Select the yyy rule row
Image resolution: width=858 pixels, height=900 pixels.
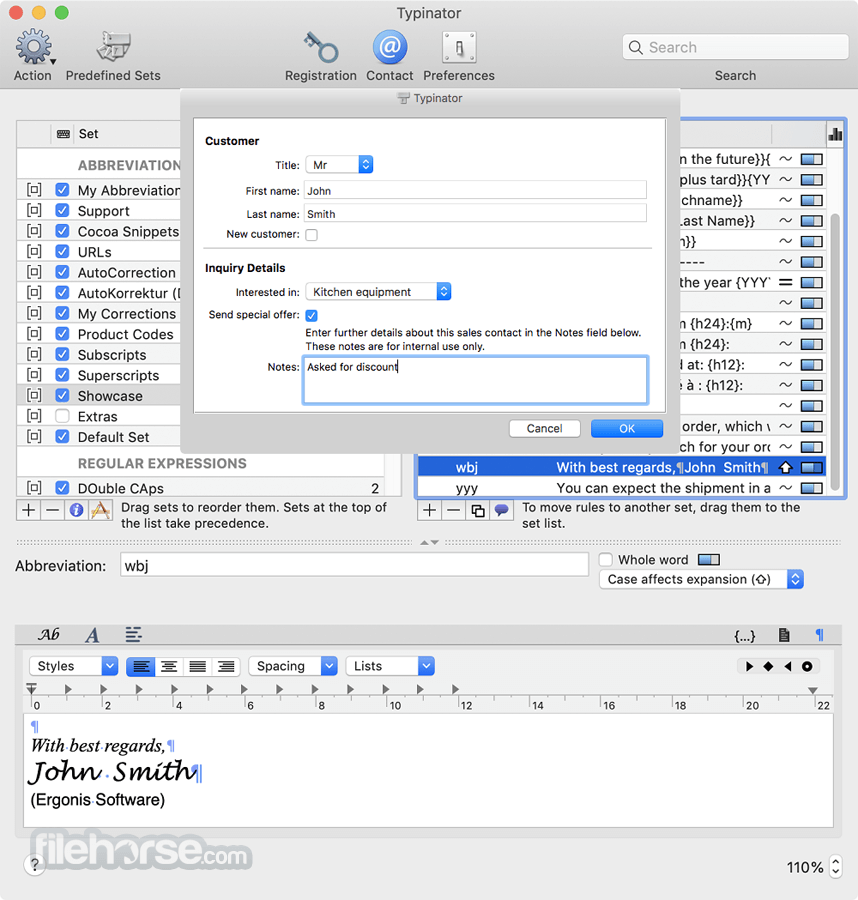click(x=622, y=488)
